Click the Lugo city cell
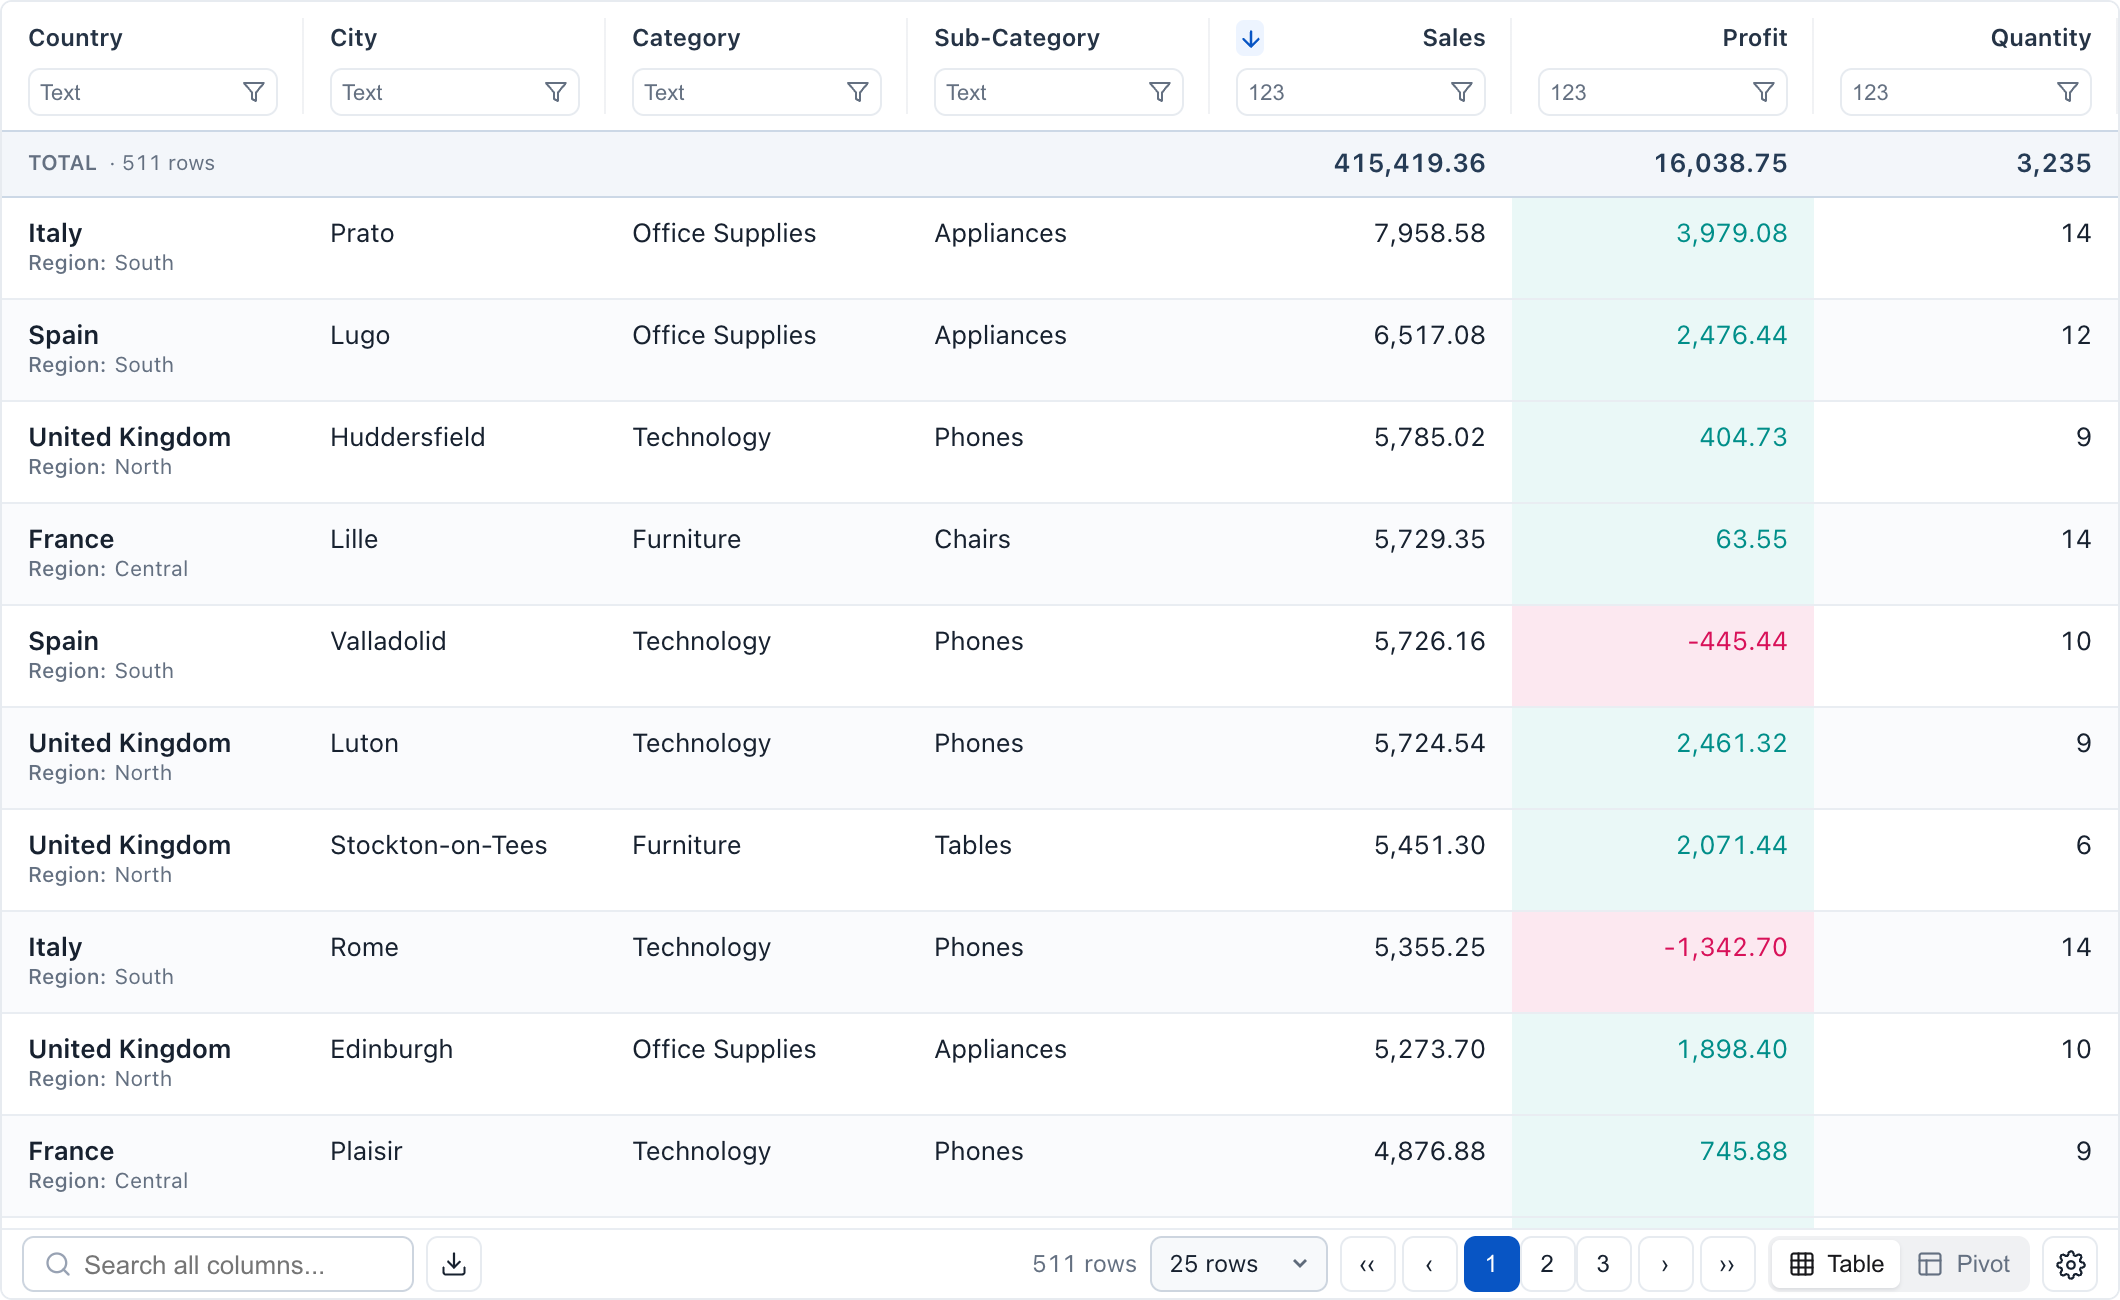 (360, 335)
